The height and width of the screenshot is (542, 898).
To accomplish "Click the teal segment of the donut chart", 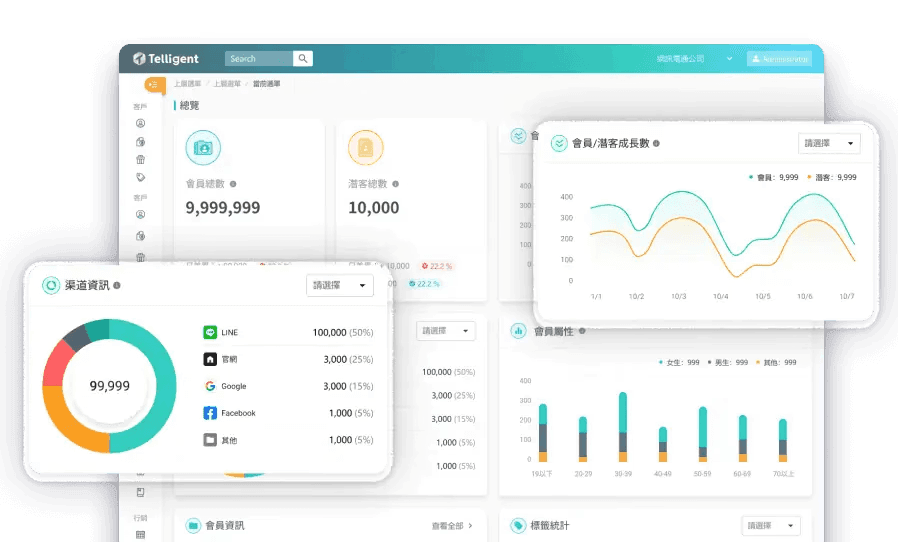I will (166, 386).
